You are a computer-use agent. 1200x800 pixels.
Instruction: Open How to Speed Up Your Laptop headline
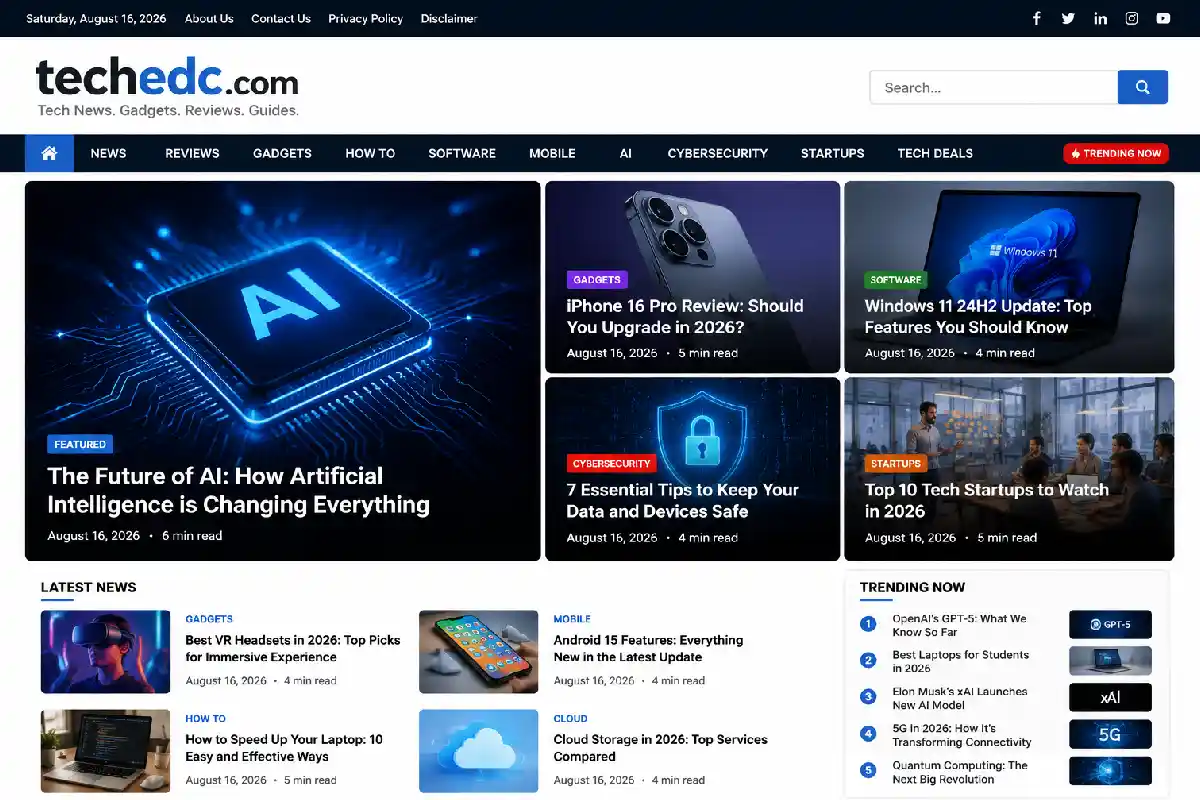click(x=284, y=748)
